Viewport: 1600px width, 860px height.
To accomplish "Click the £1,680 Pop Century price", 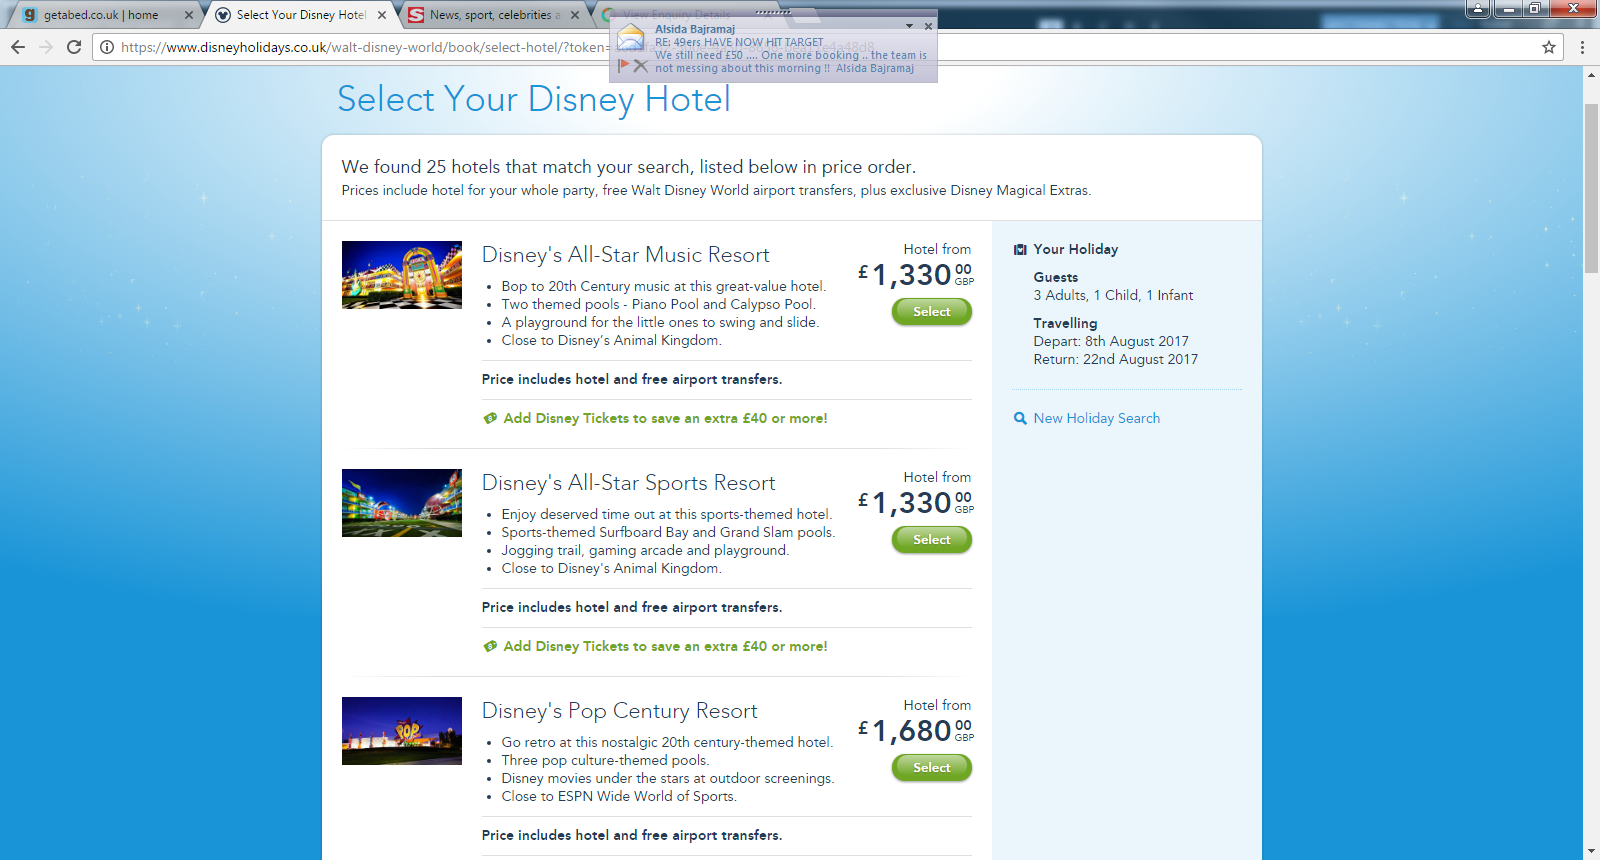I will (x=916, y=731).
